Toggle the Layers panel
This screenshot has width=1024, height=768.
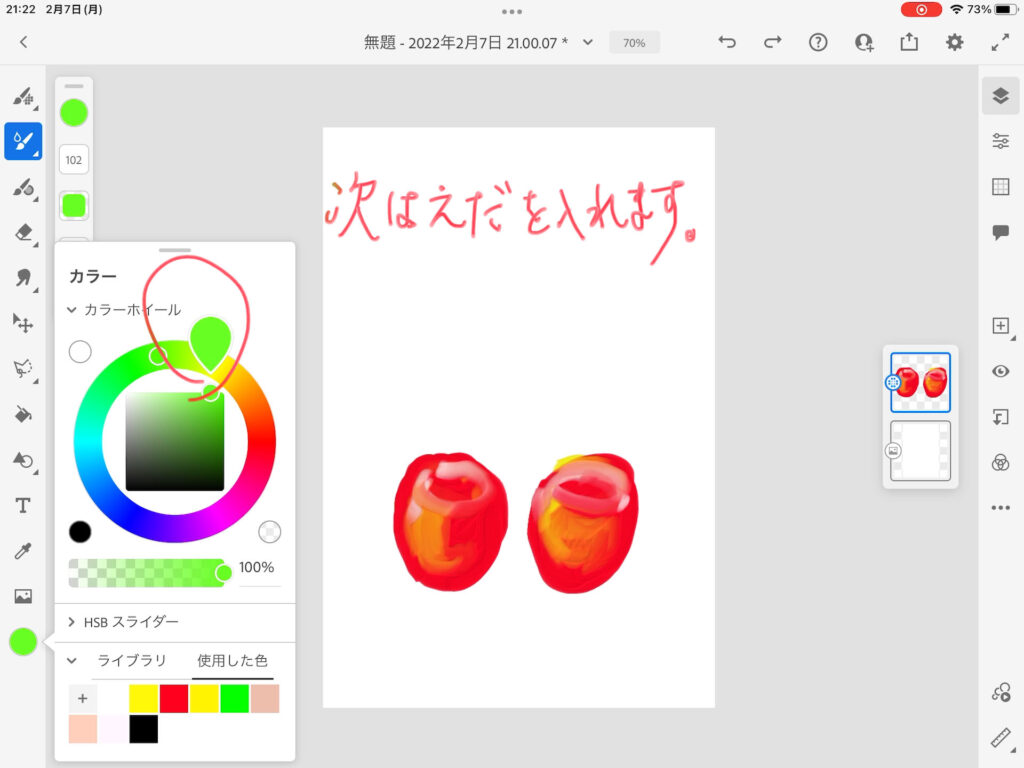pos(1000,96)
